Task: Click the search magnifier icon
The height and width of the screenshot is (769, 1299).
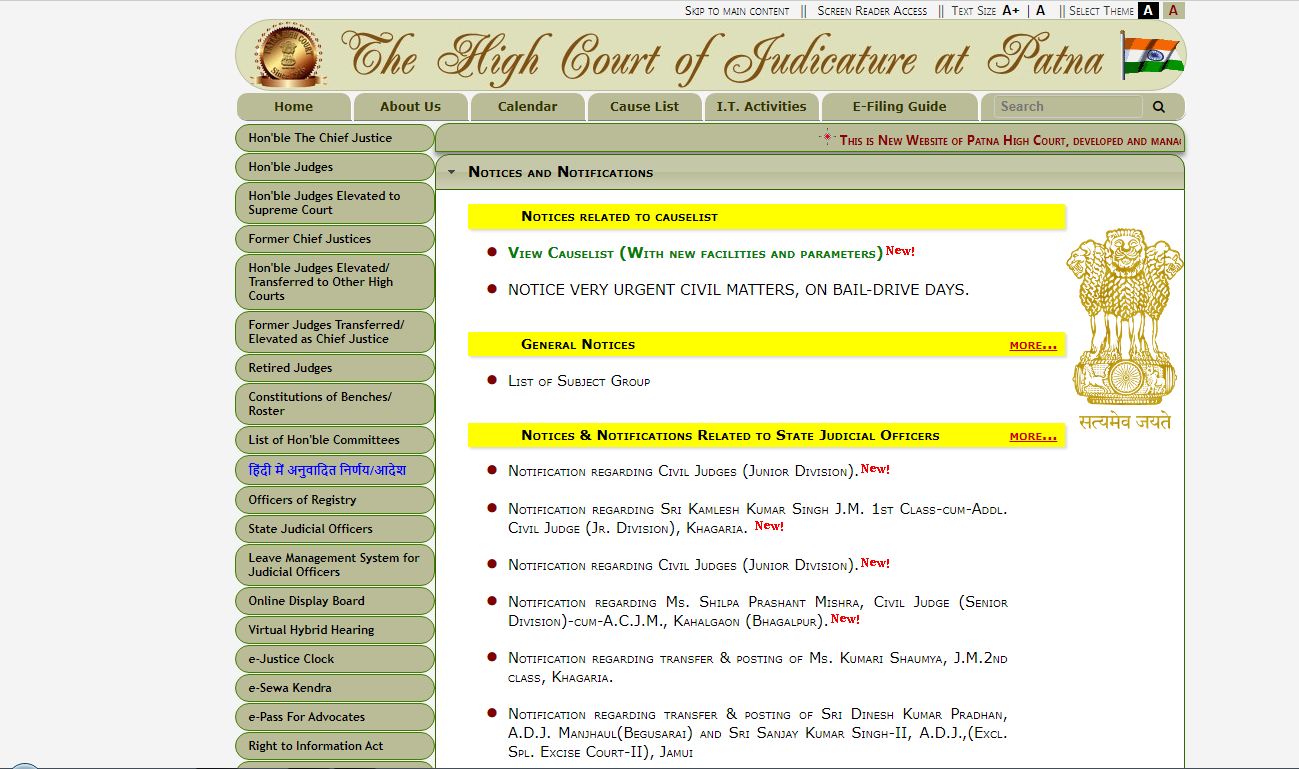Action: (x=1159, y=107)
